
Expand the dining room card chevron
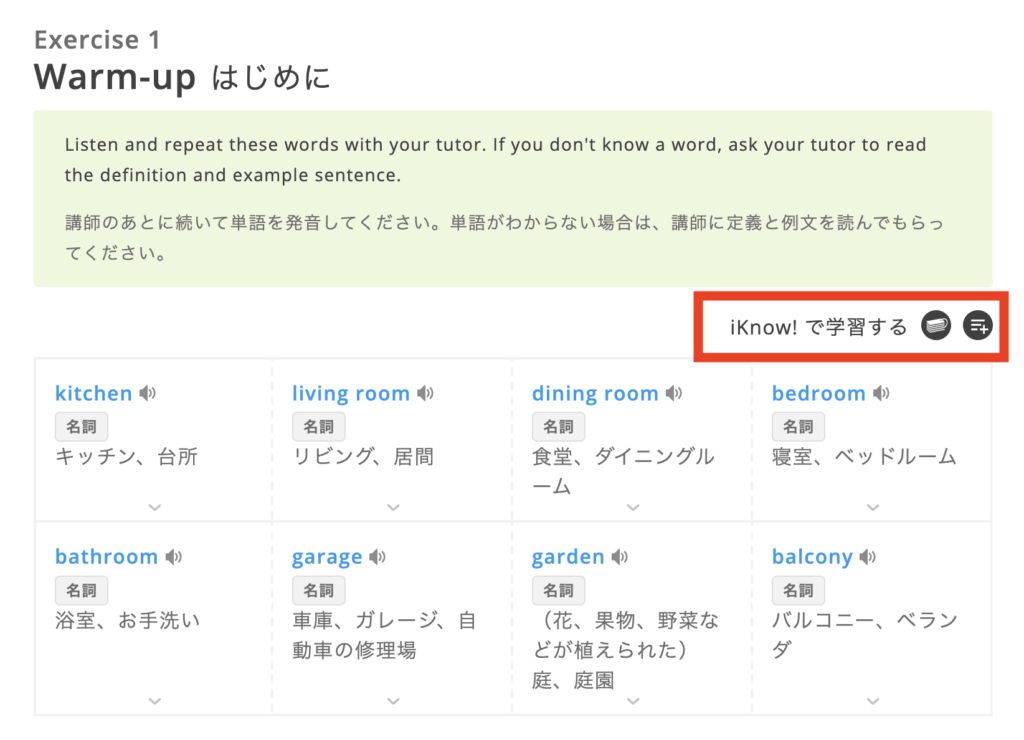click(633, 507)
